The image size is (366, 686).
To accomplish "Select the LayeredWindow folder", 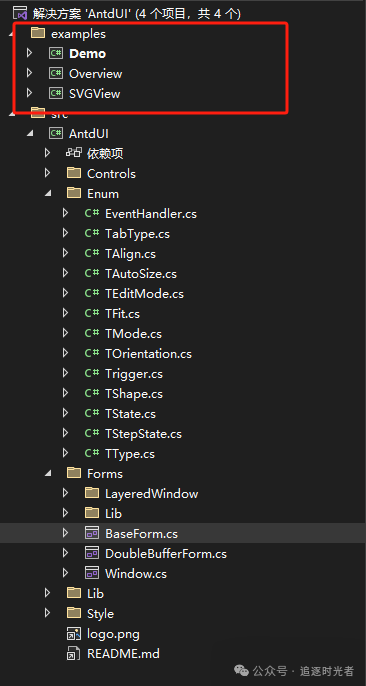I will [151, 494].
